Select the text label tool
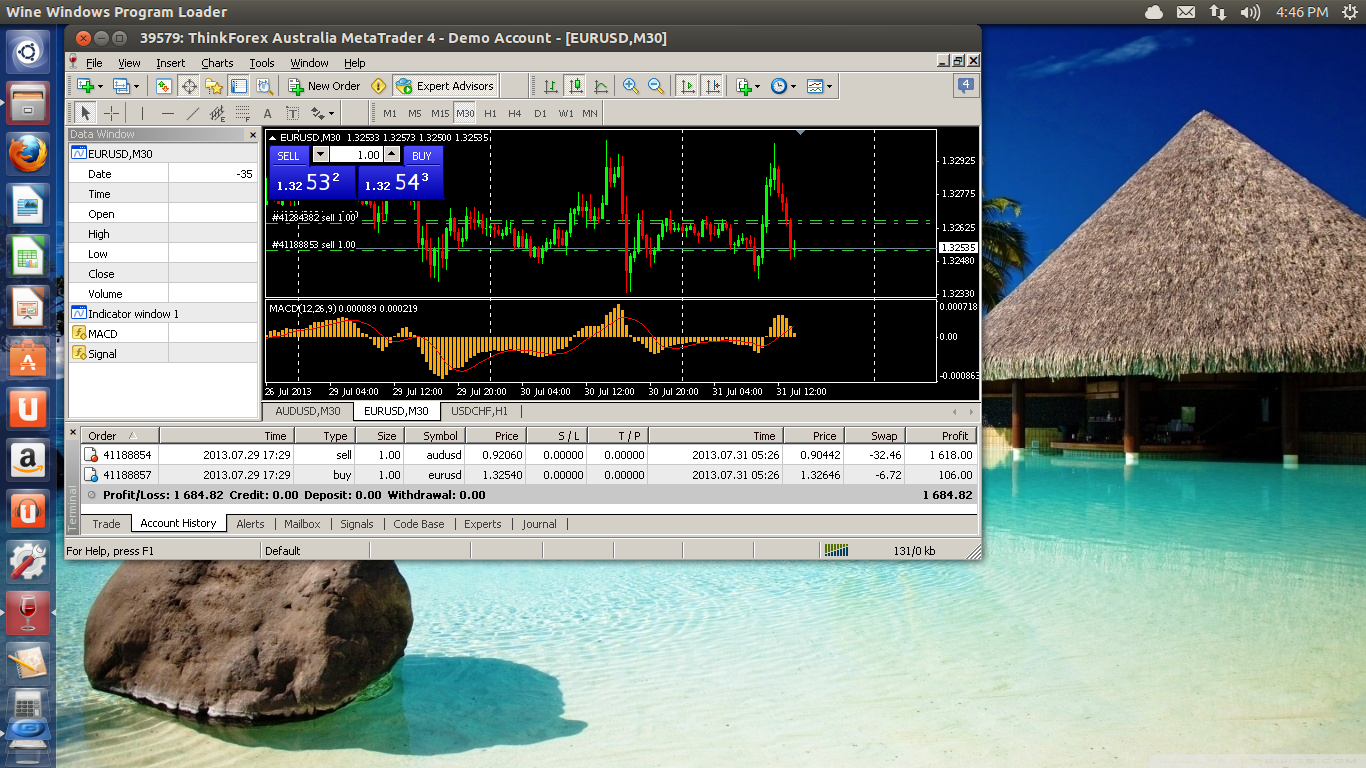Screen dimensions: 1366x768 [292, 113]
